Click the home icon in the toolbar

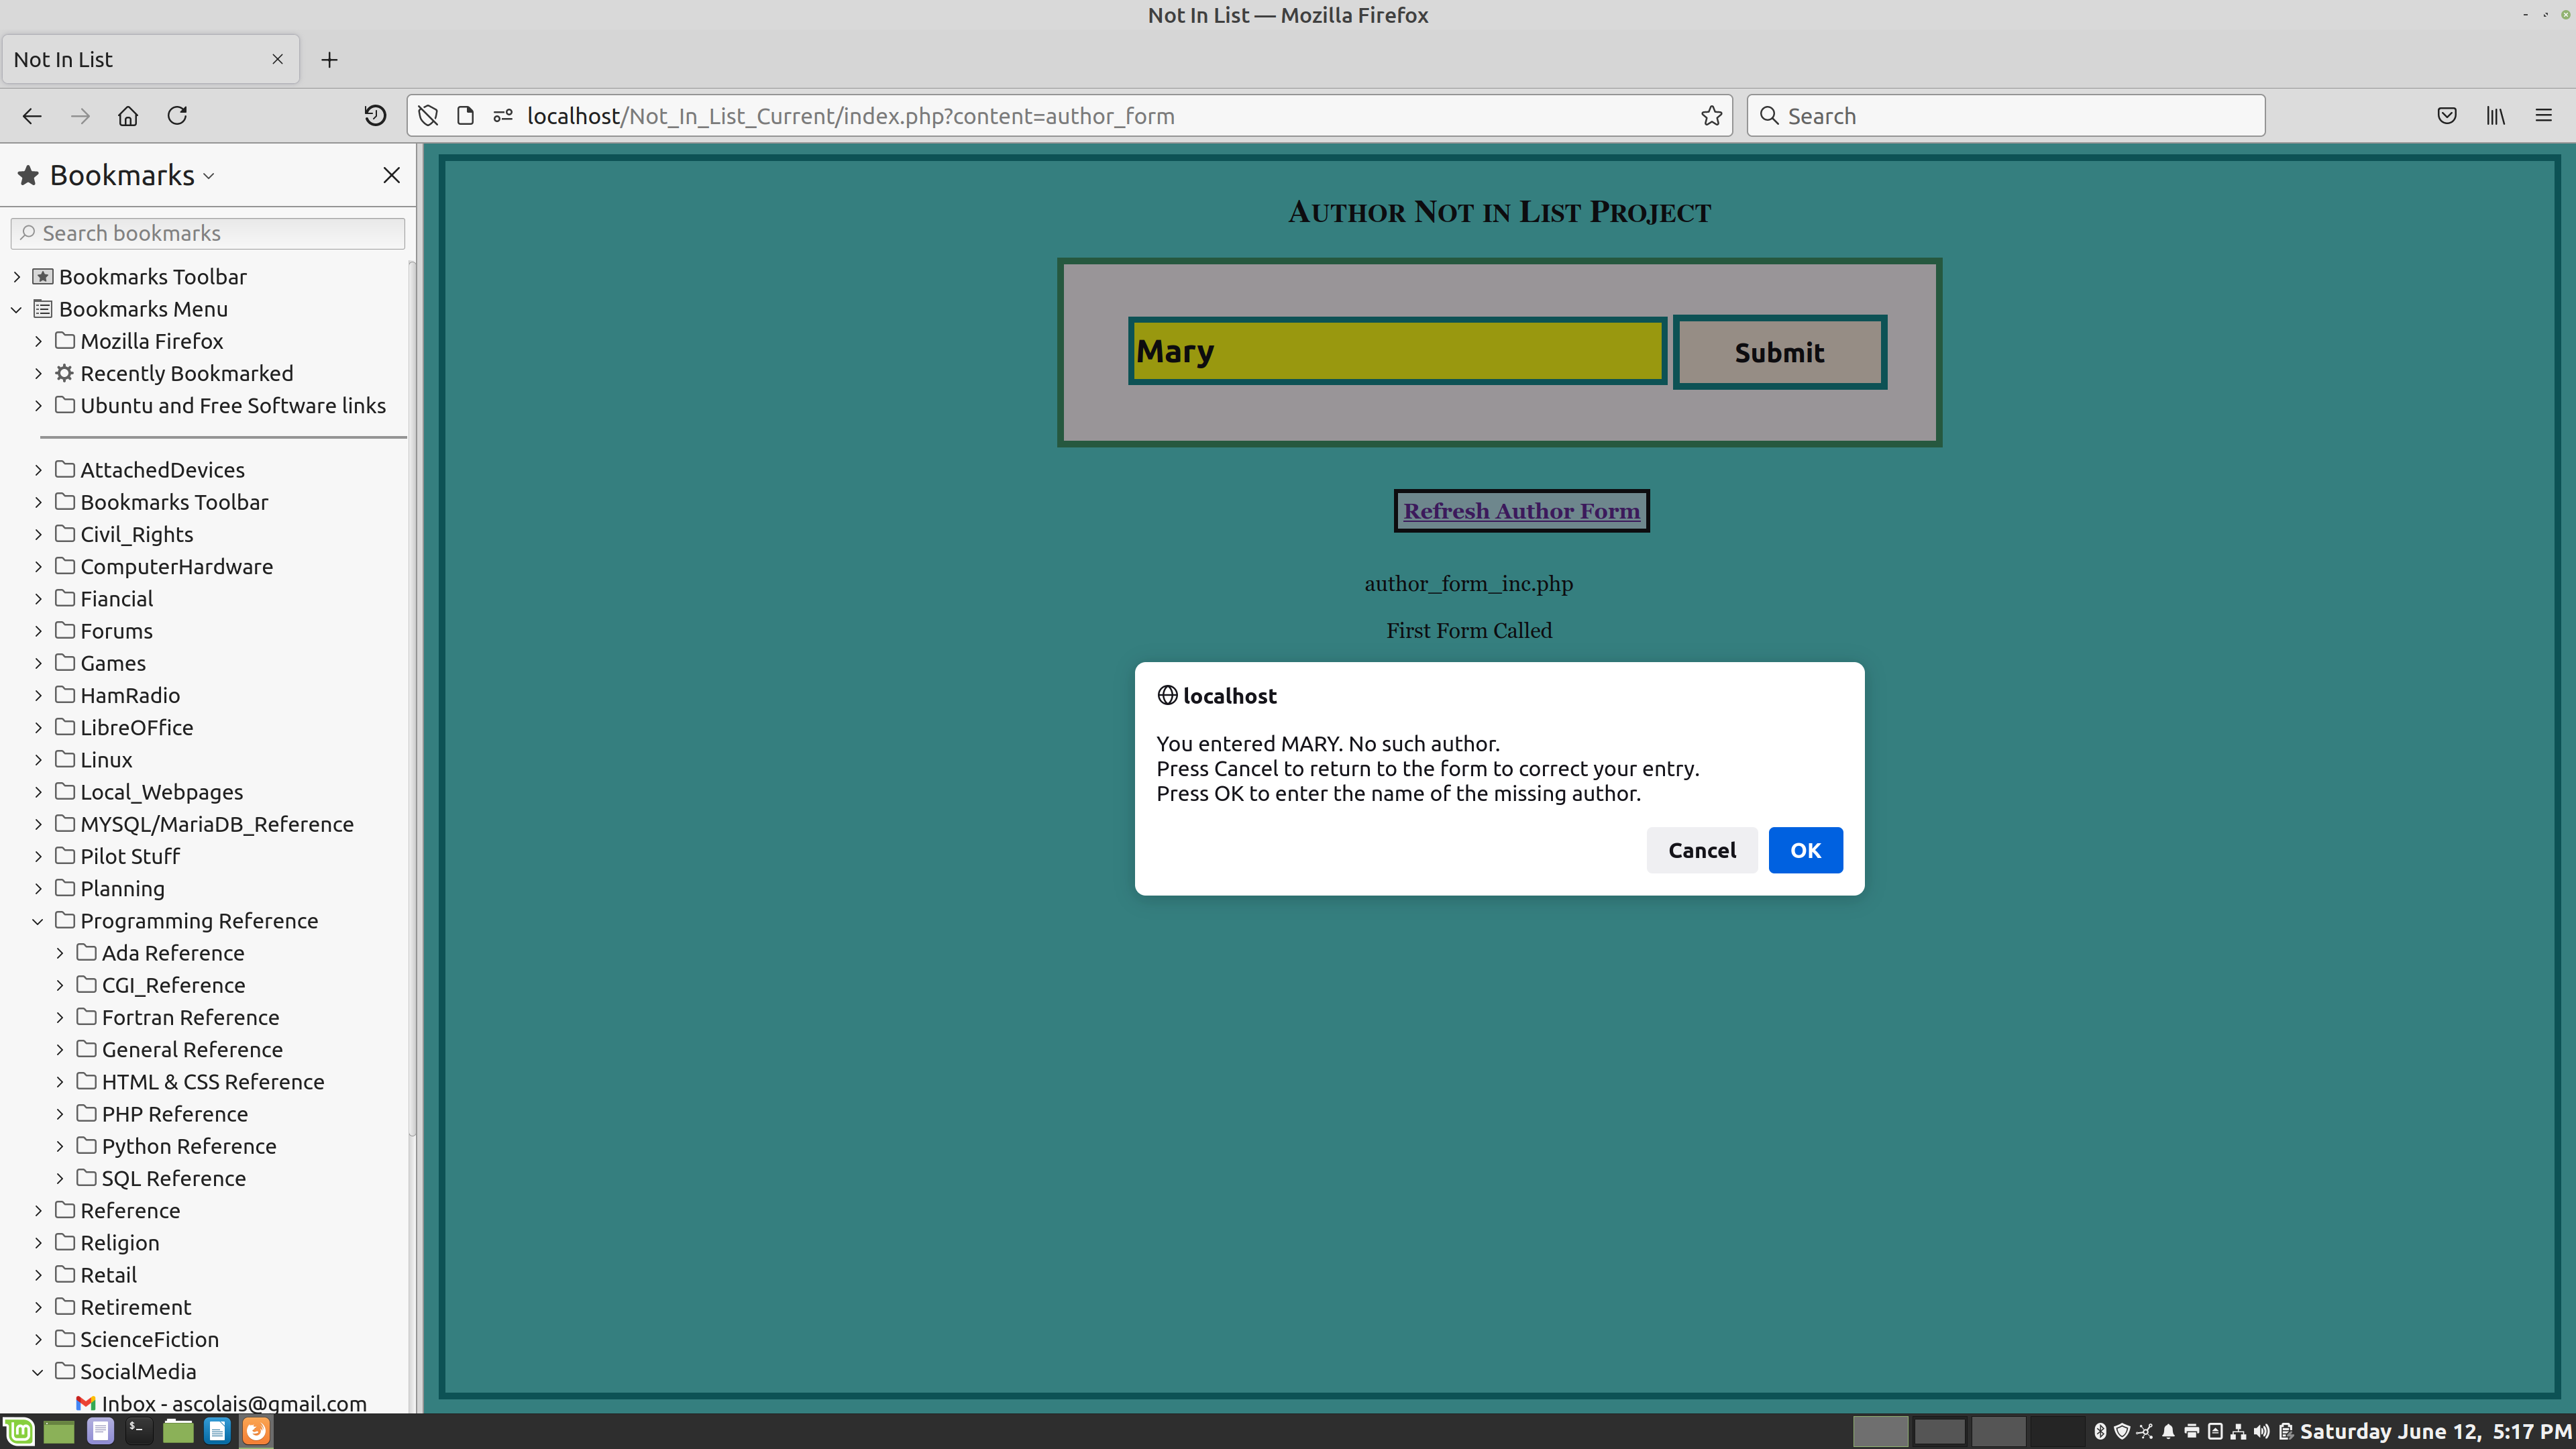coord(128,116)
